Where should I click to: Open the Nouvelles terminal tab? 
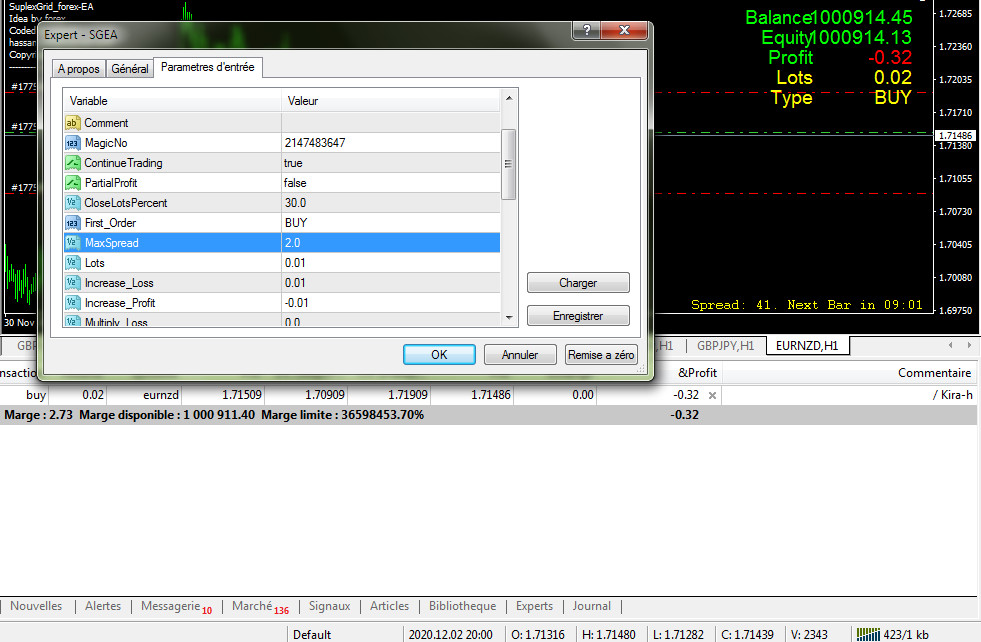[x=36, y=606]
